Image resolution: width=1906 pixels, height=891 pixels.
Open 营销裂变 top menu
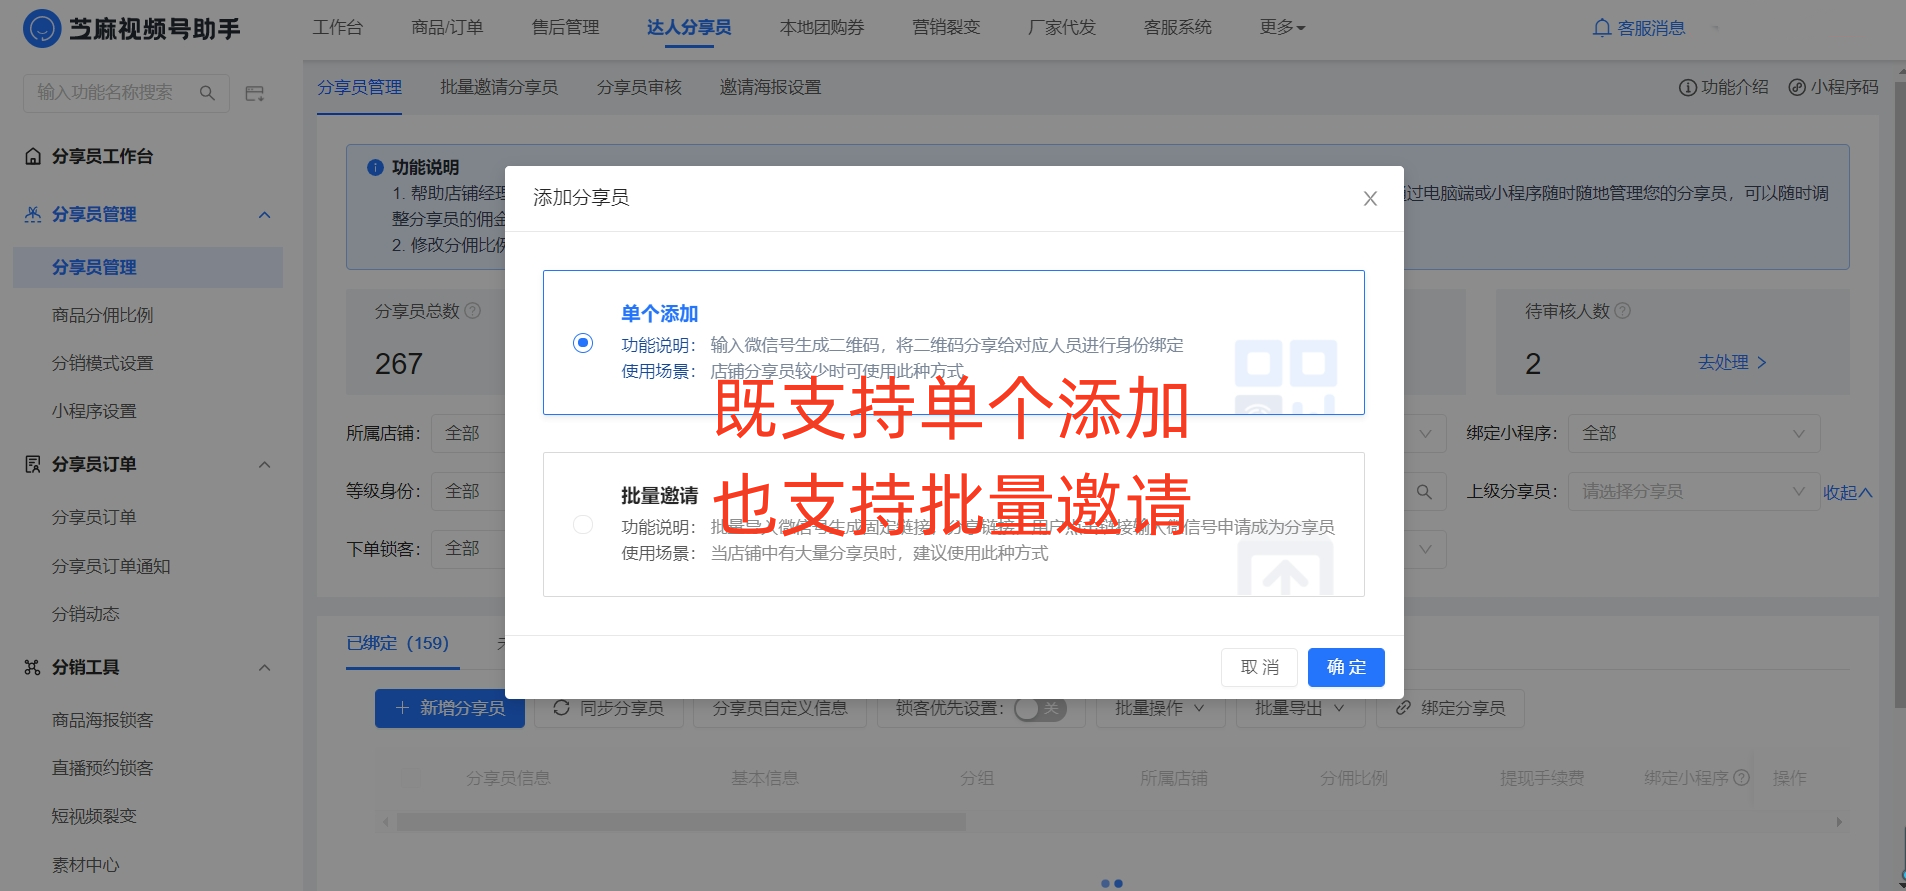pyautogui.click(x=946, y=28)
